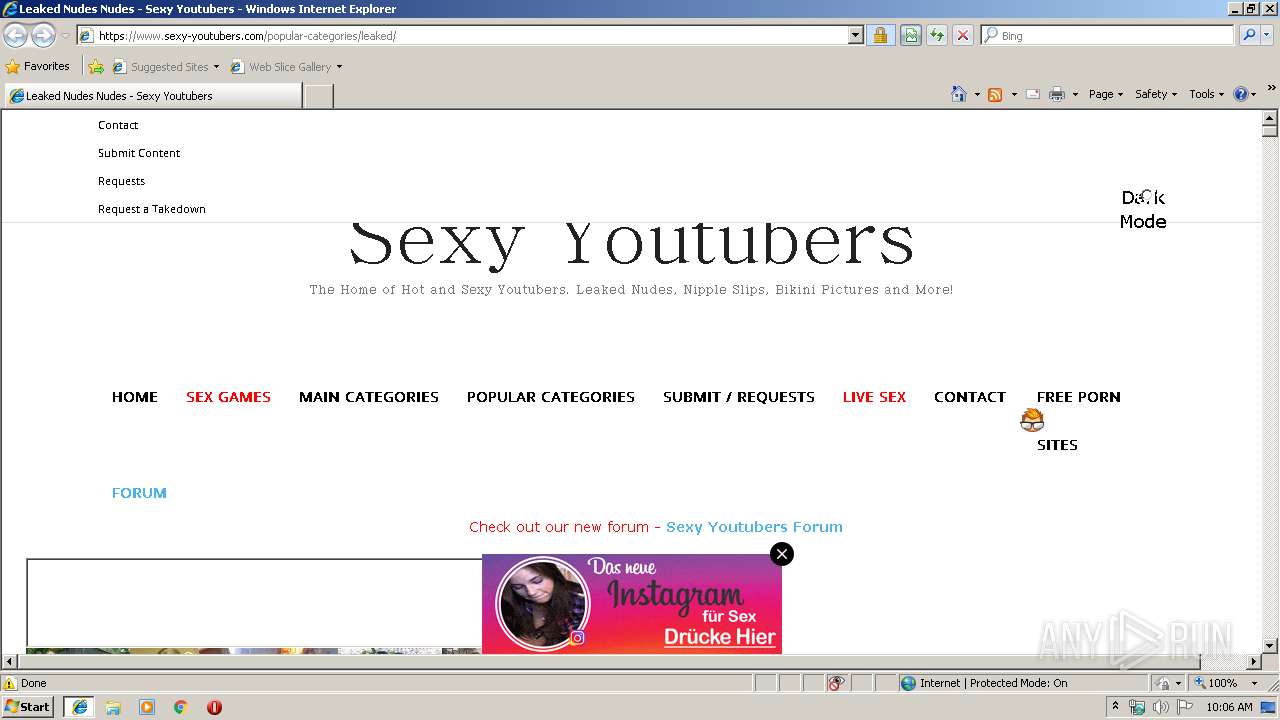The height and width of the screenshot is (720, 1280).
Task: Click the volume speaker tray icon
Action: point(1160,707)
